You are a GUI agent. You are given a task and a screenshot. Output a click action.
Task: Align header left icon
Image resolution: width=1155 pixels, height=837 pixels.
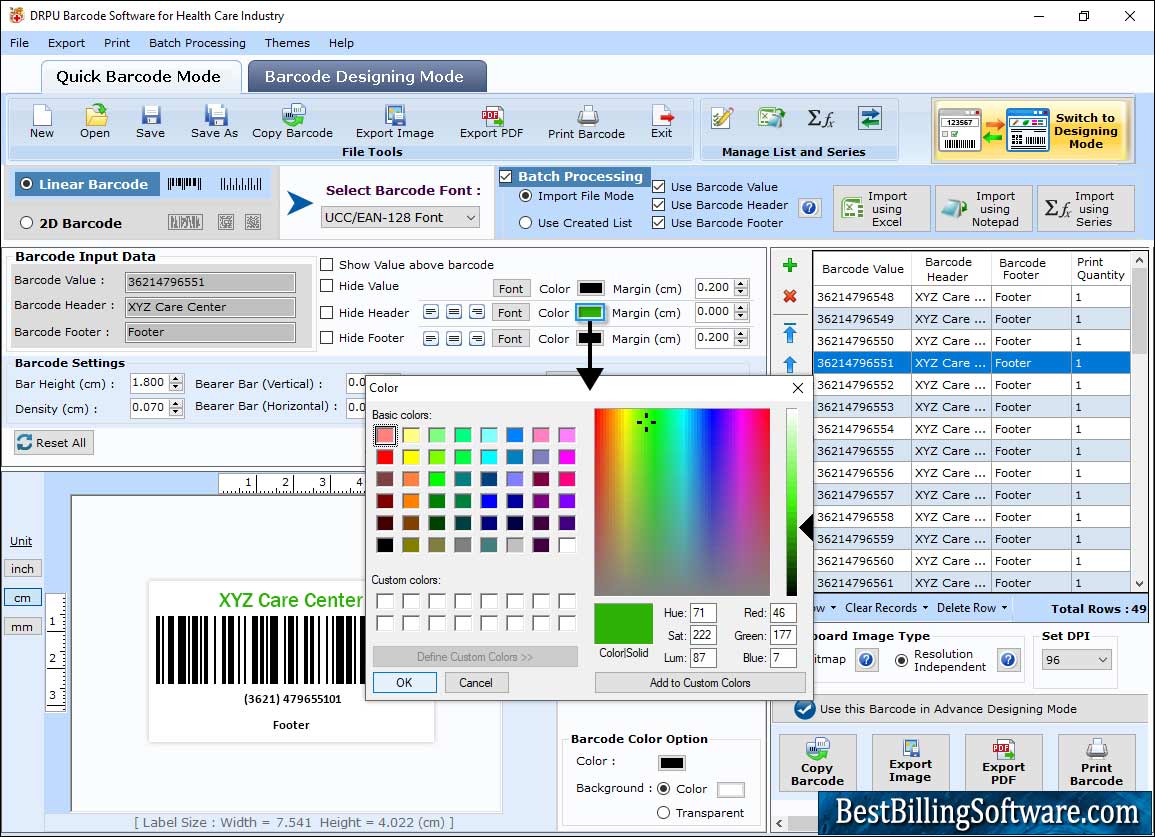point(431,312)
